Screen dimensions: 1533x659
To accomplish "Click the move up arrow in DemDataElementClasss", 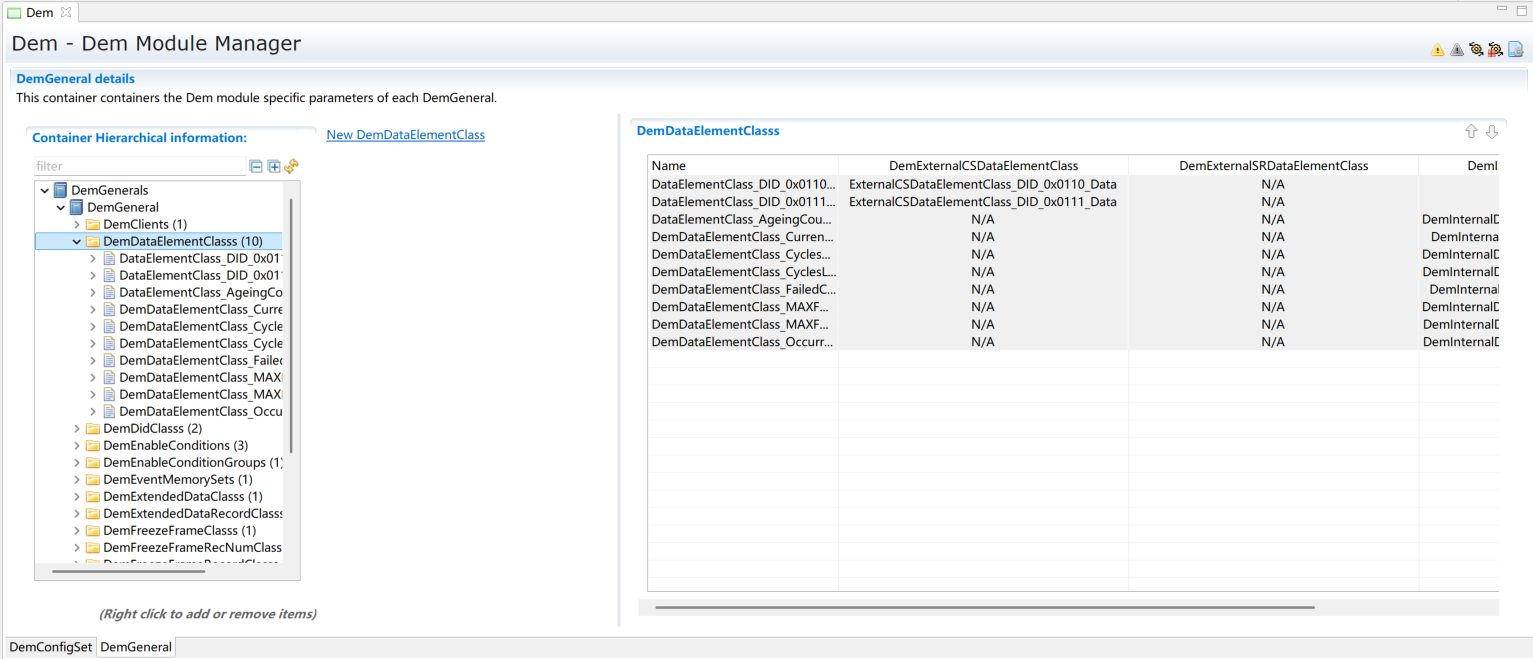I will click(x=1471, y=132).
